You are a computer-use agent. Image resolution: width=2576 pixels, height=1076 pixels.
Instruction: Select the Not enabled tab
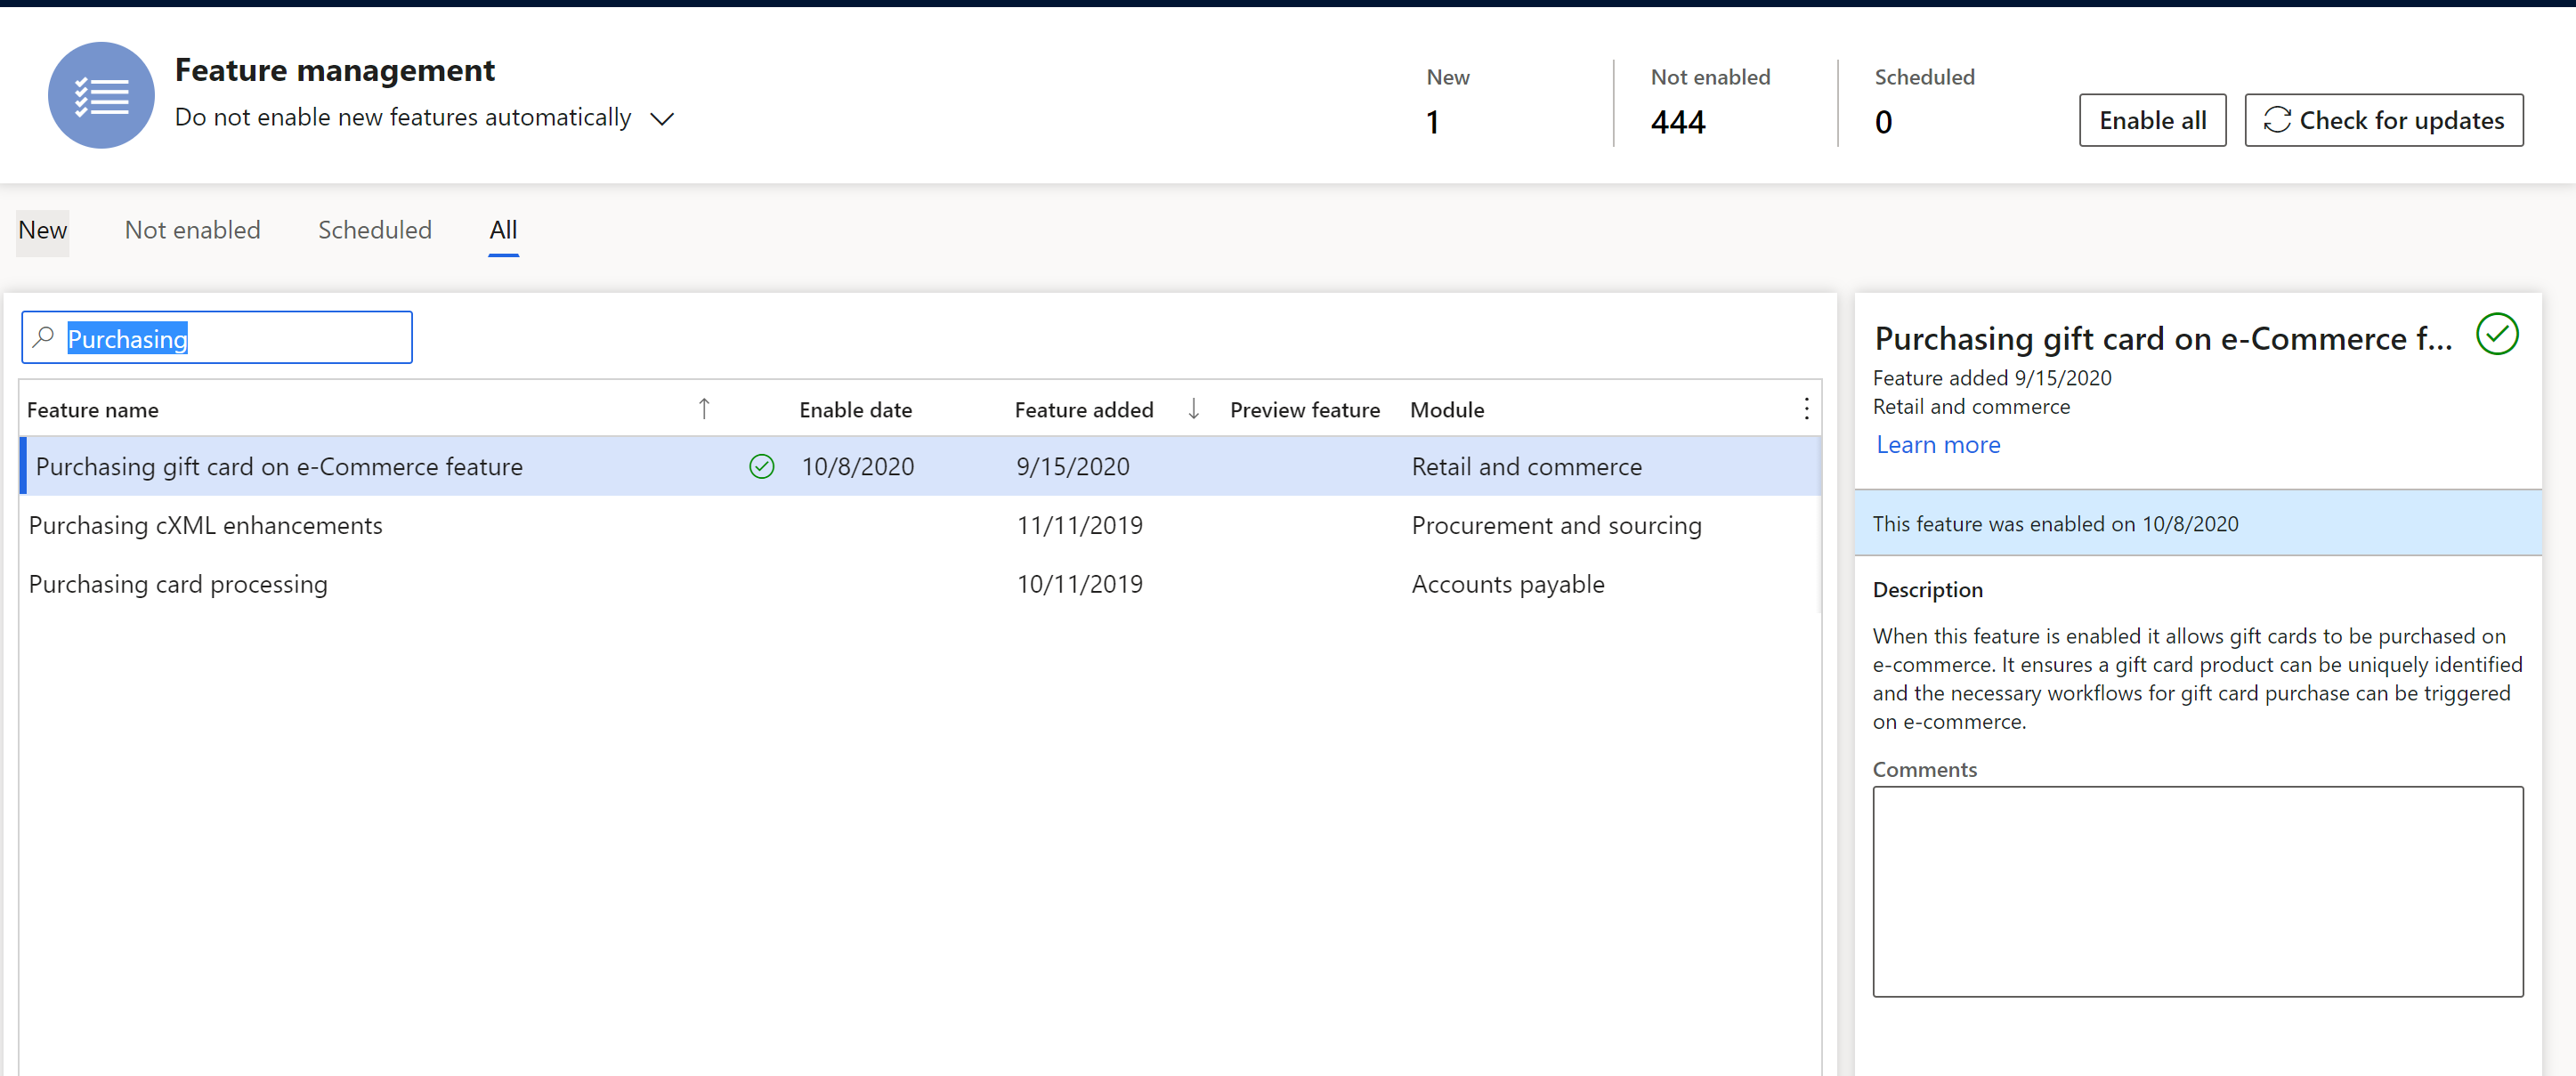[192, 230]
